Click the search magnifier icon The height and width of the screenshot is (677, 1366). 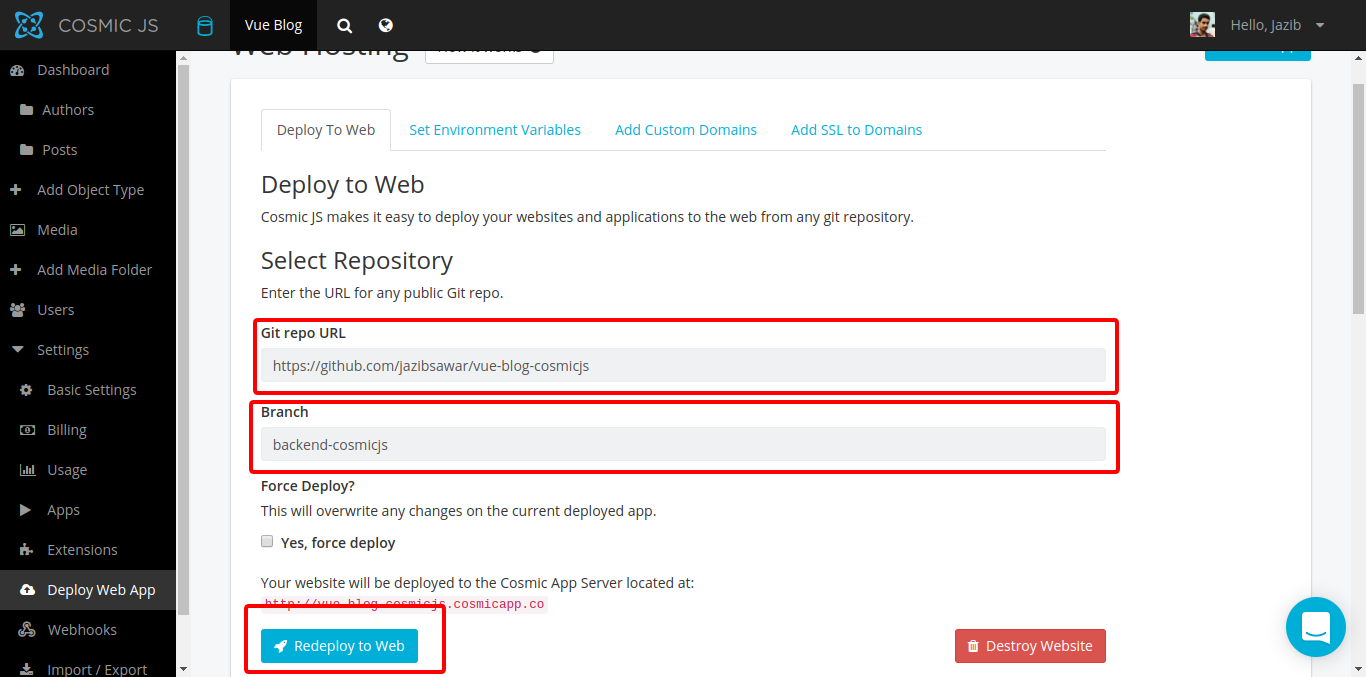click(344, 26)
